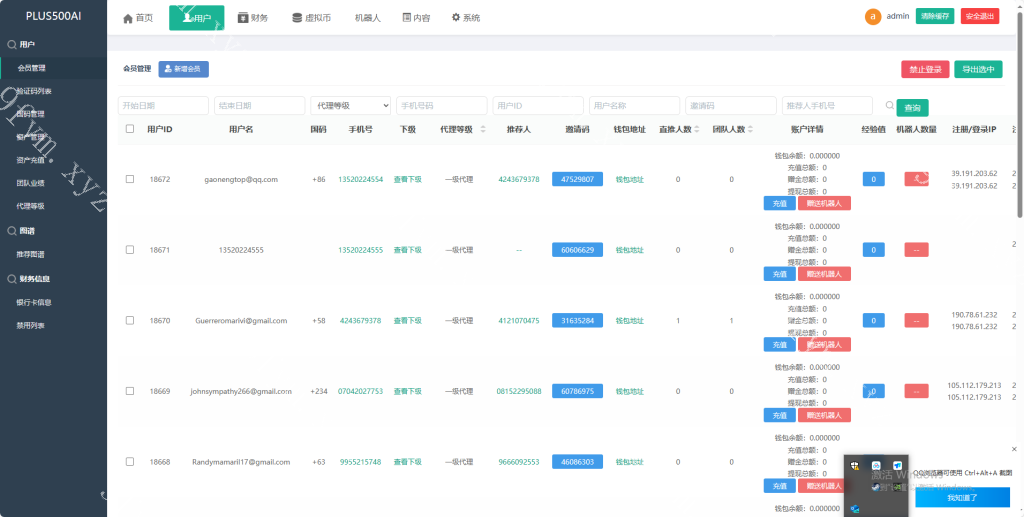Open 钱包地址 link for user 18671
The width and height of the screenshot is (1024, 517).
630,250
